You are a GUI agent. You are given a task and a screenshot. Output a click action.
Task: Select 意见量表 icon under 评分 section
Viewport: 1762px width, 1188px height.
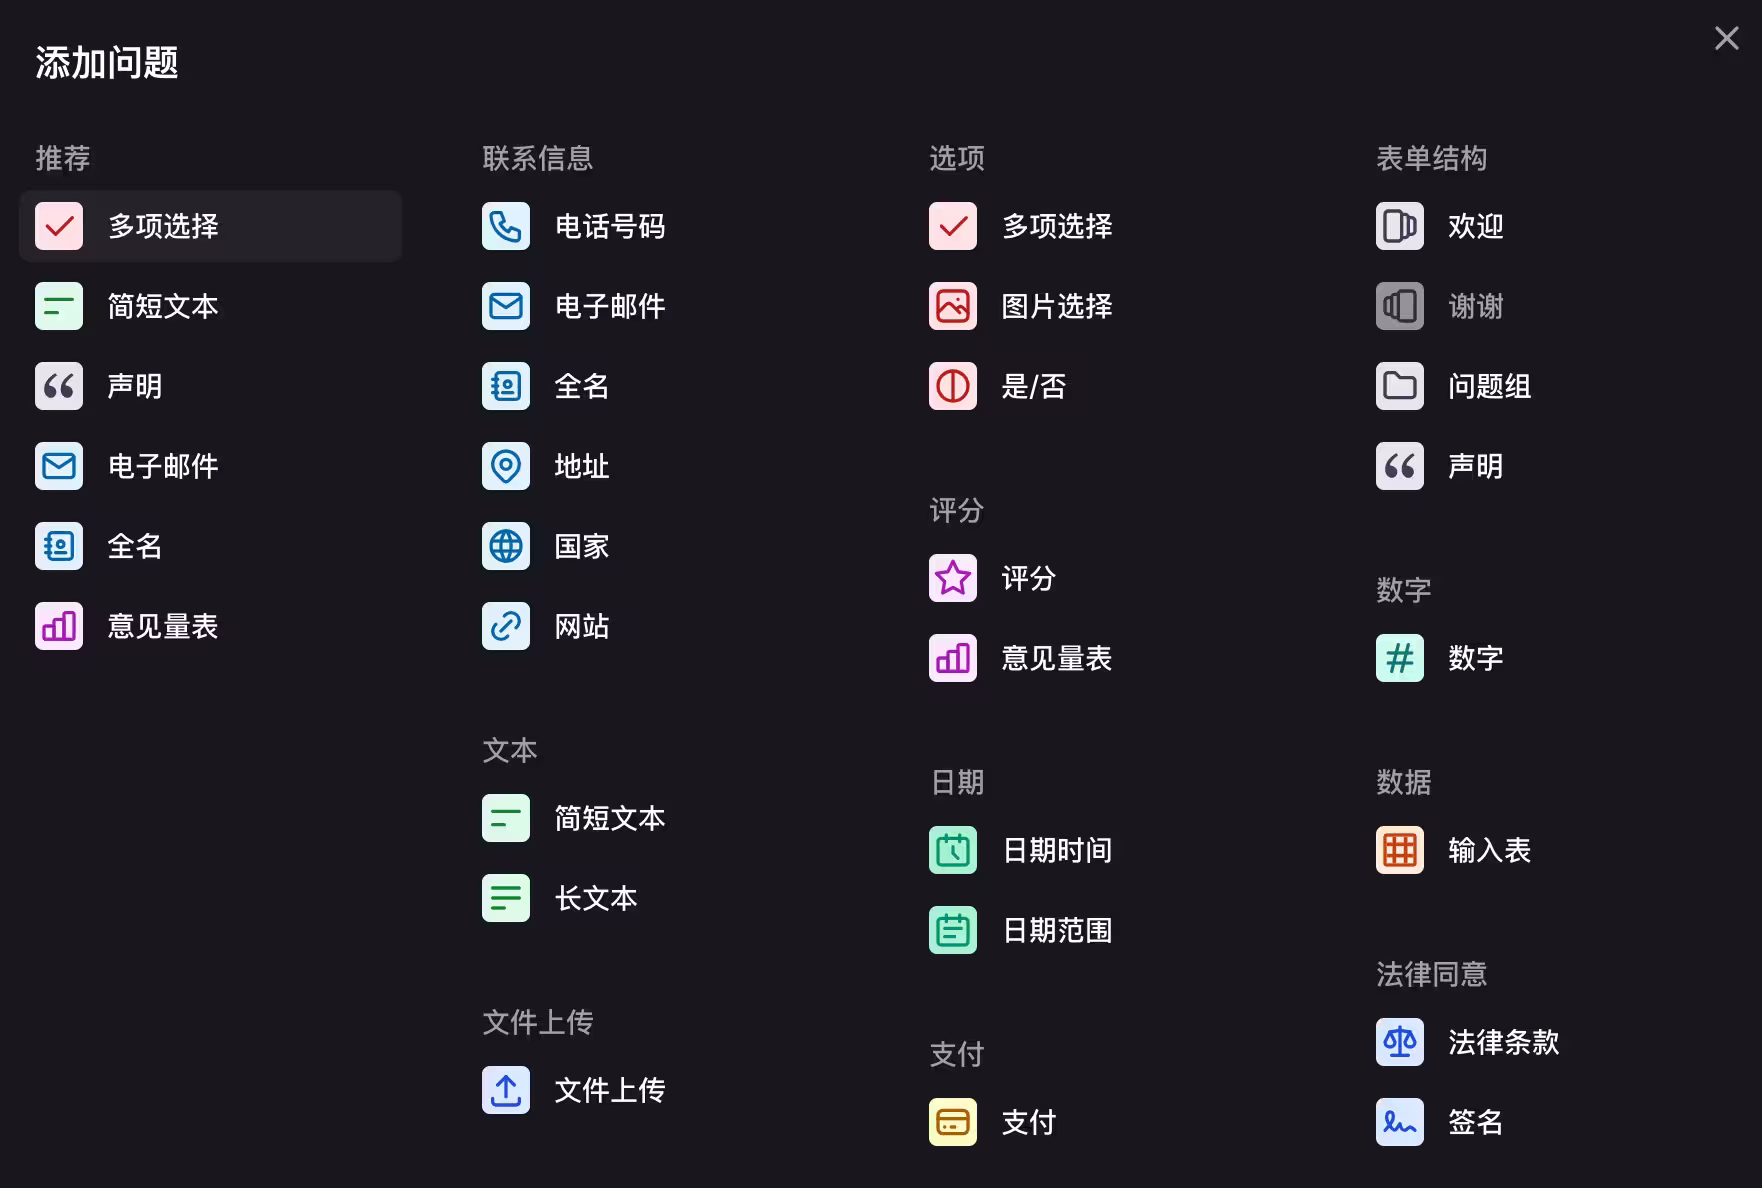953,658
